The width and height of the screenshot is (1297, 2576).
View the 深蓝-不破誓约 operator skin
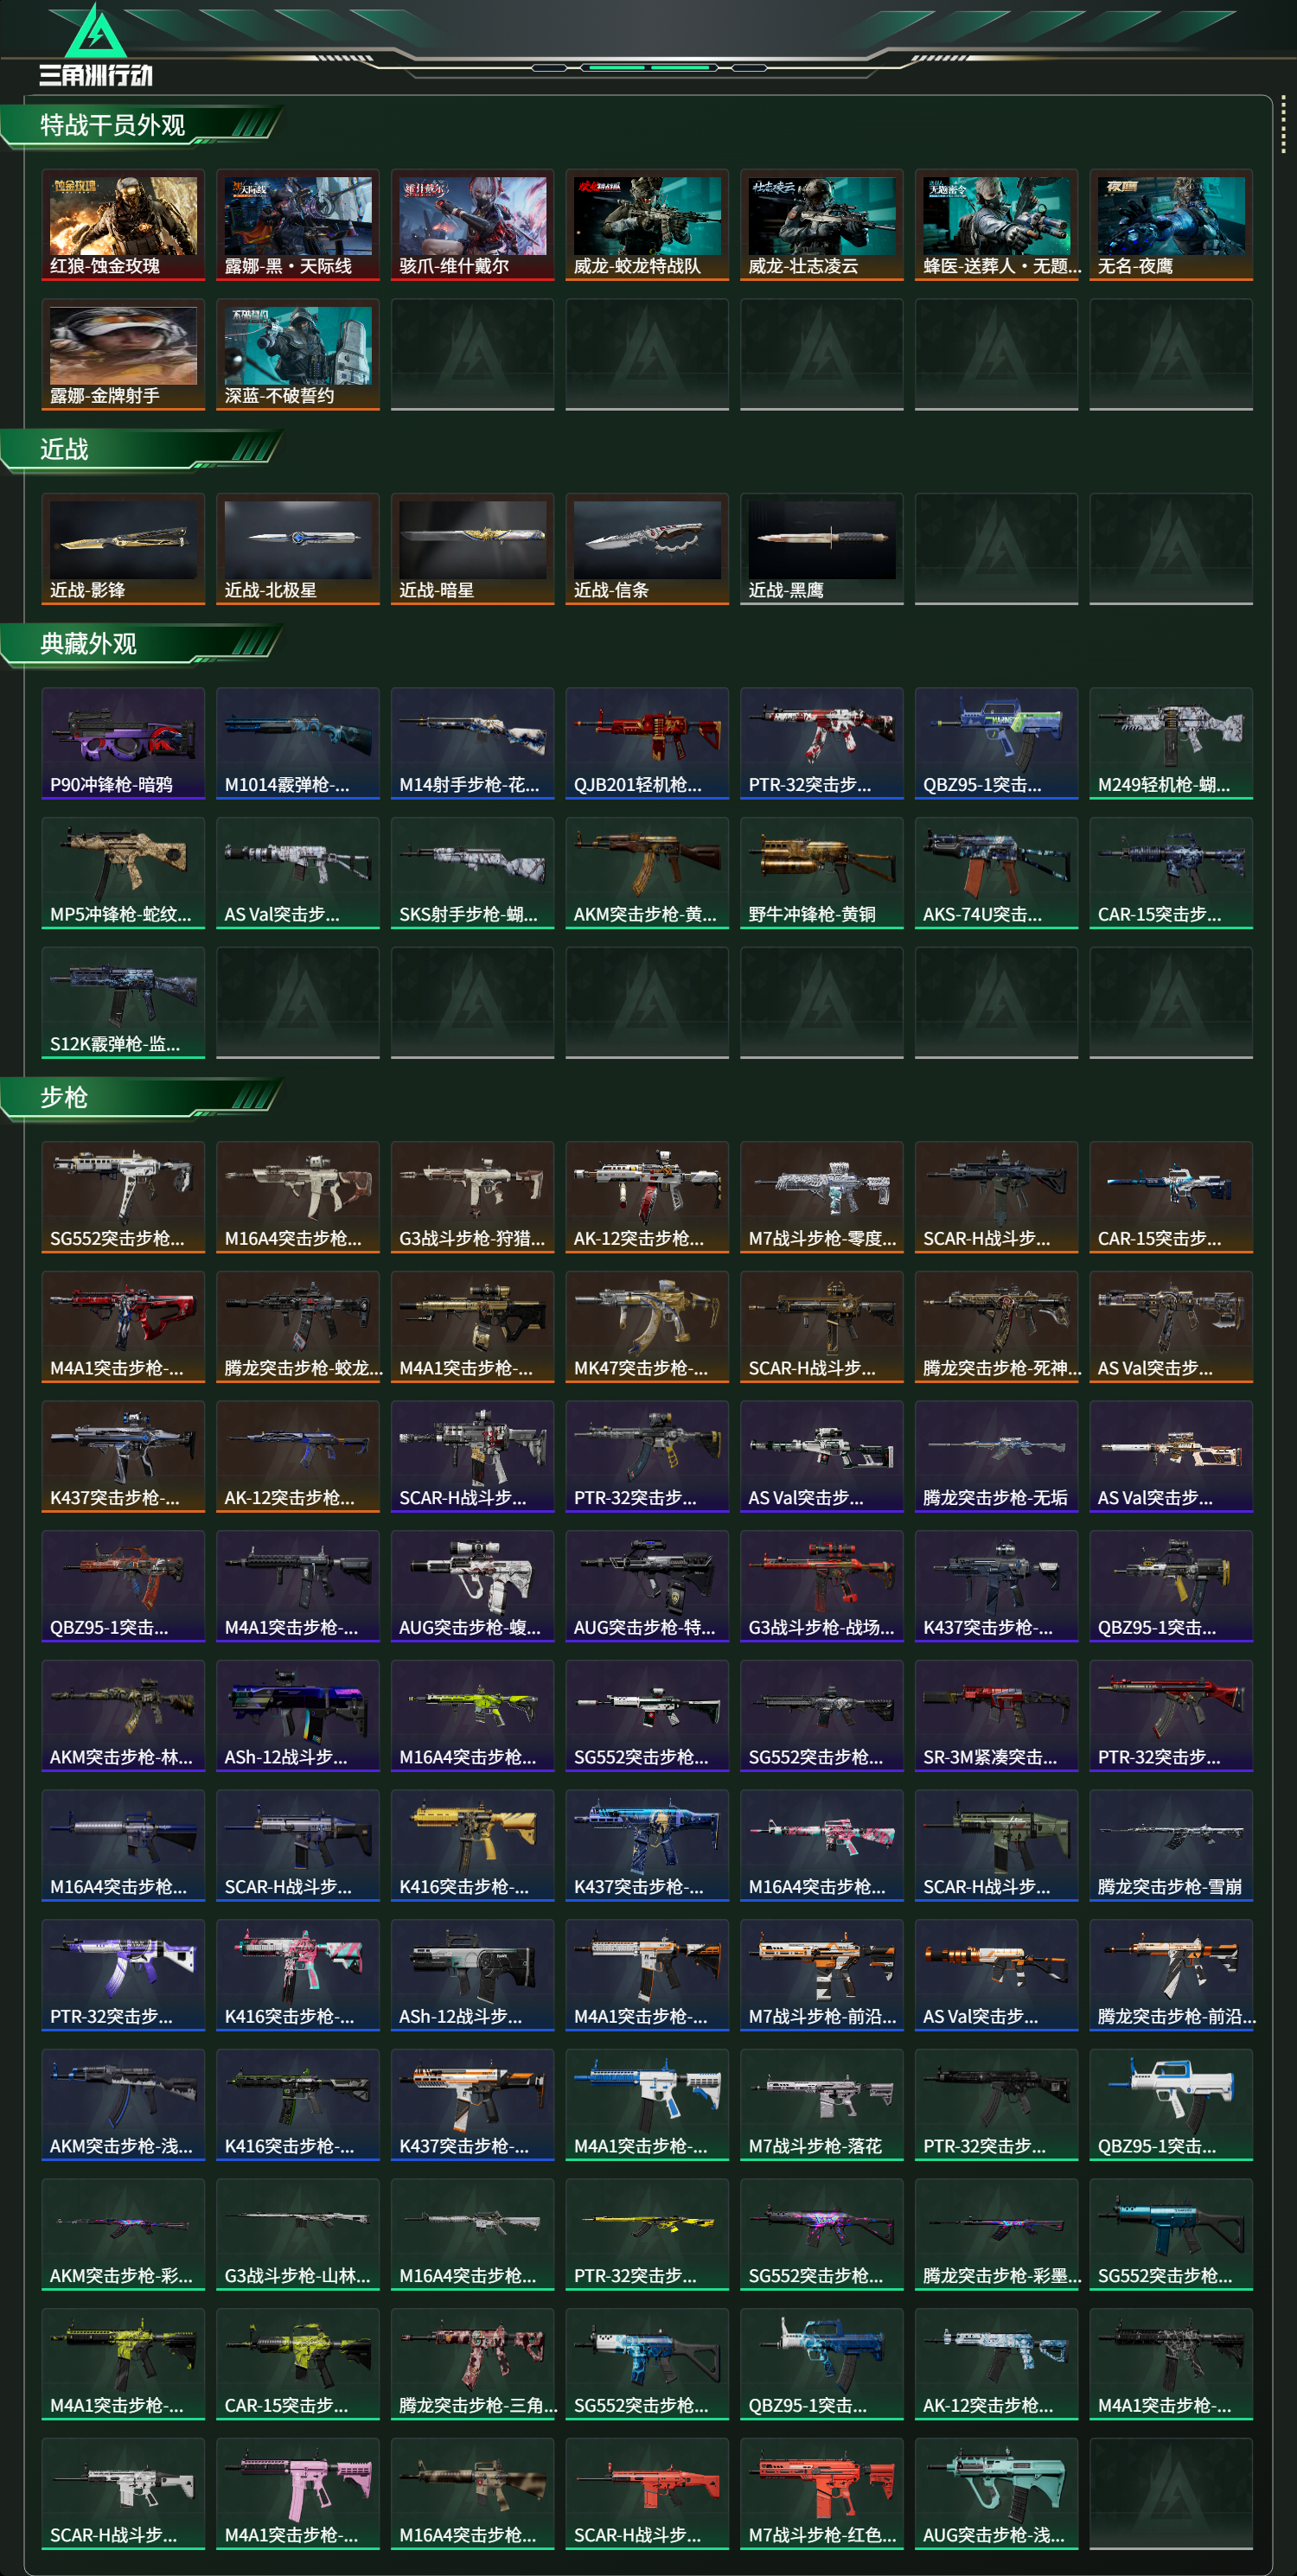298,354
